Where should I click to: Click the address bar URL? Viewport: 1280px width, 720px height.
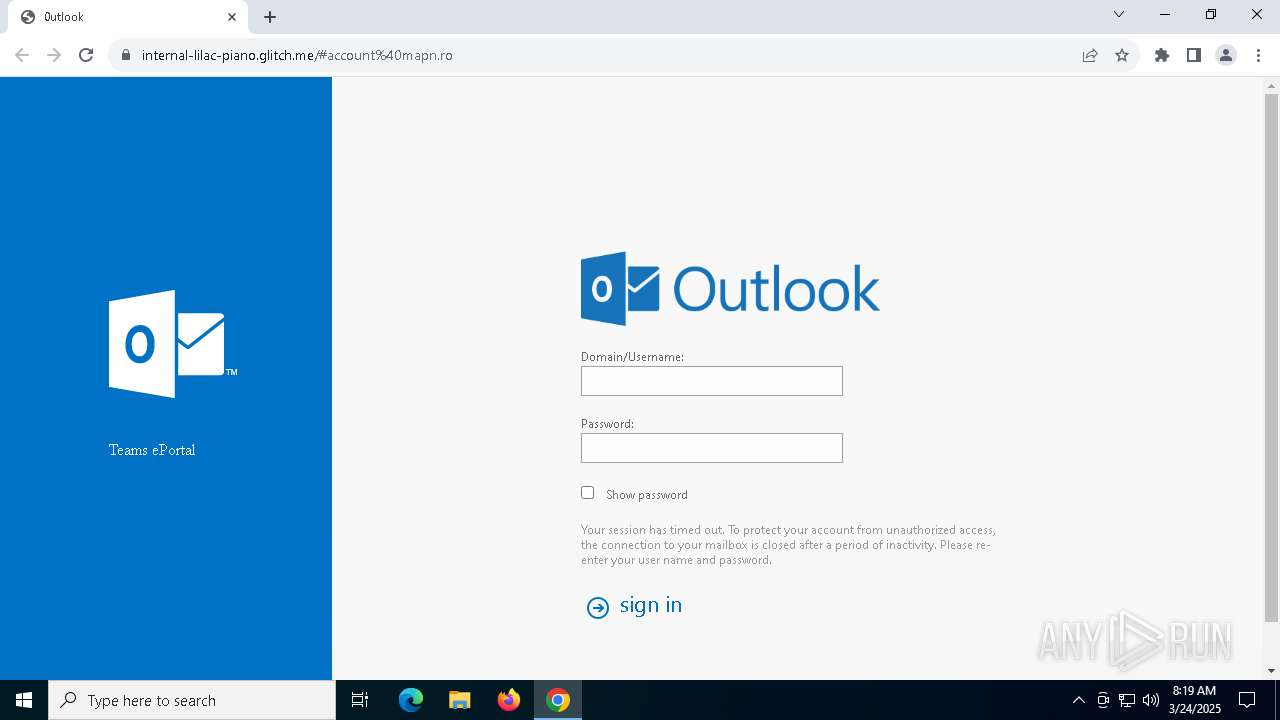(297, 55)
